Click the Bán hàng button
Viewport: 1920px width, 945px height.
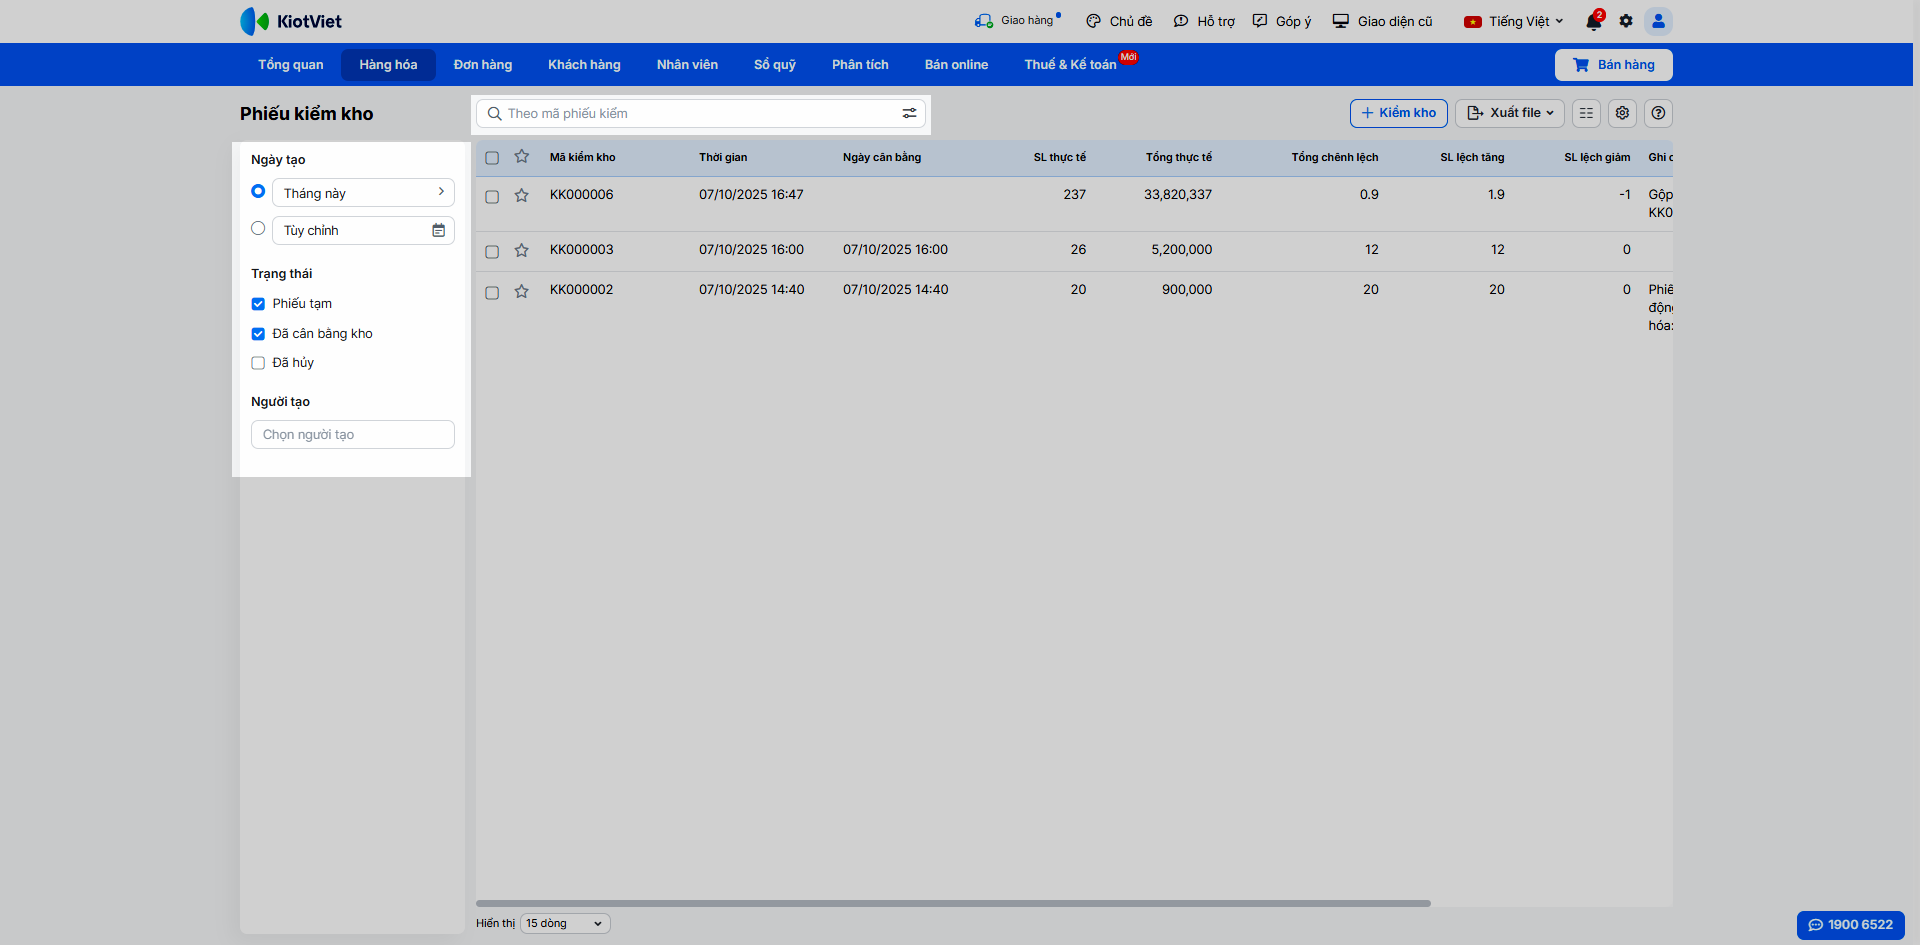(x=1614, y=65)
